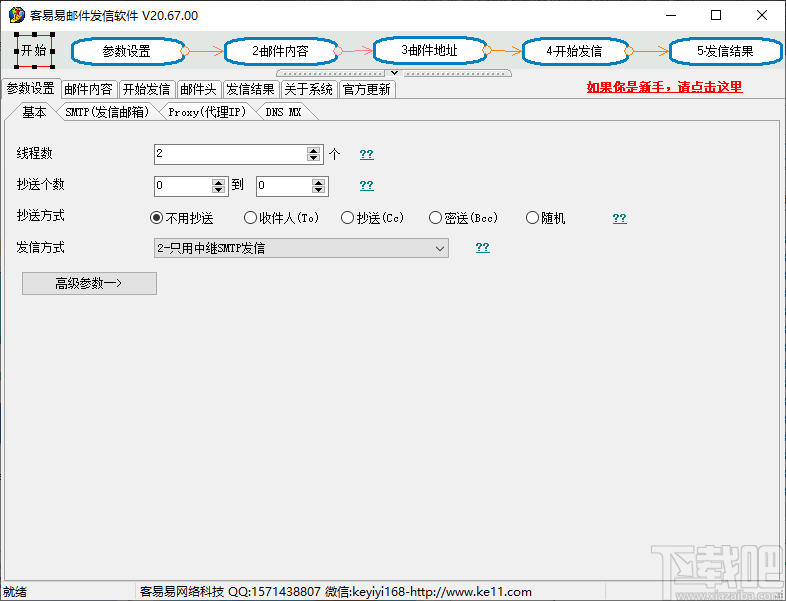The height and width of the screenshot is (601, 786).
Task: Click the 开始 start box in flow bar
Action: (34, 50)
